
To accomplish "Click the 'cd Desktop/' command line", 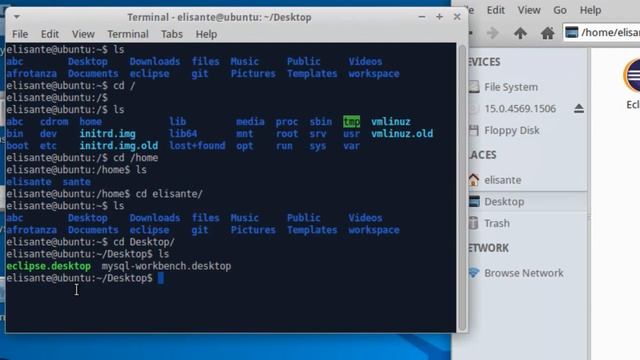I will point(144,242).
